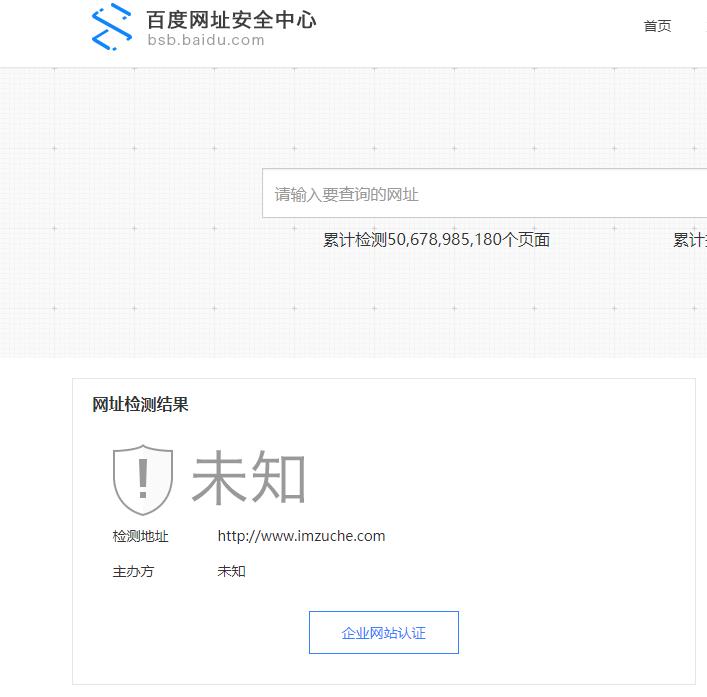This screenshot has width=707, height=697.
Task: Open the 首页 navigation item
Action: click(x=657, y=26)
